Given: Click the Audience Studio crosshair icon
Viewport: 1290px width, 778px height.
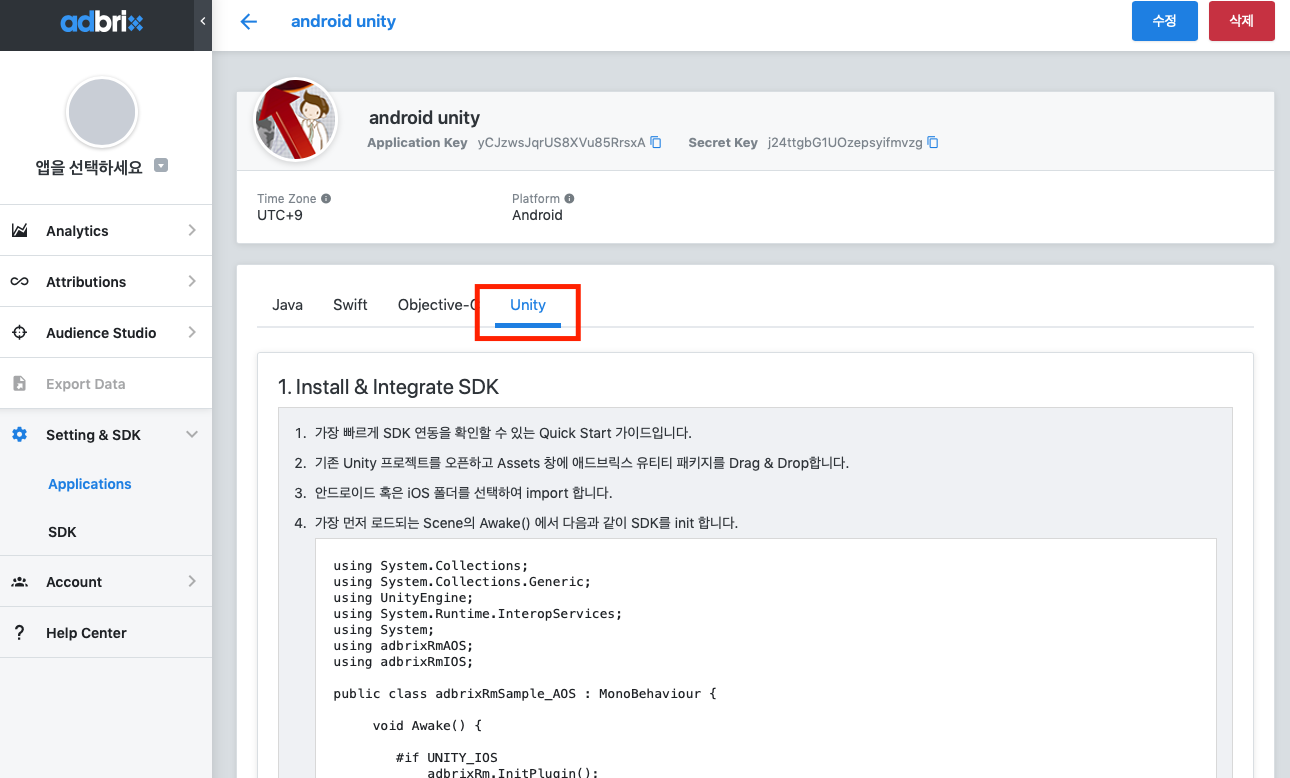Looking at the screenshot, I should [x=19, y=333].
